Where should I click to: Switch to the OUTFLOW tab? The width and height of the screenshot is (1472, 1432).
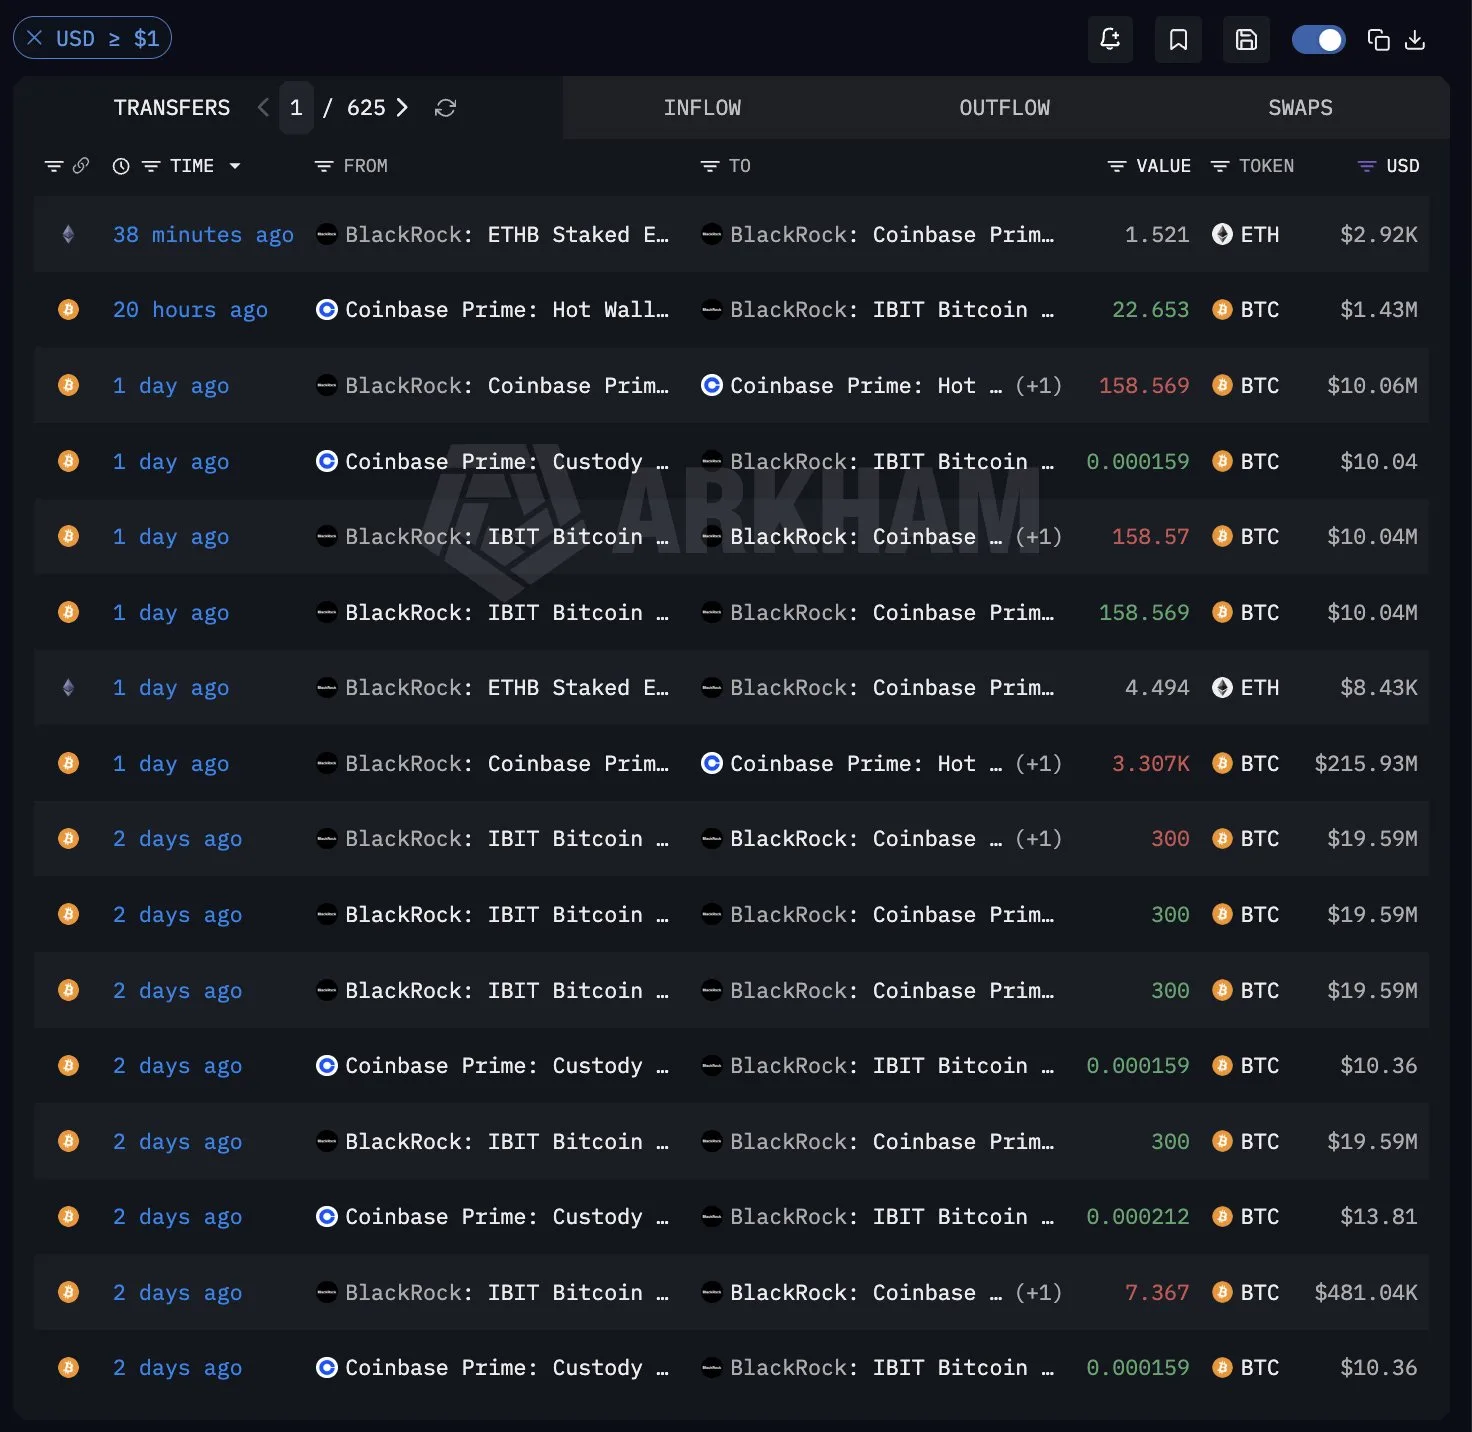(1005, 108)
